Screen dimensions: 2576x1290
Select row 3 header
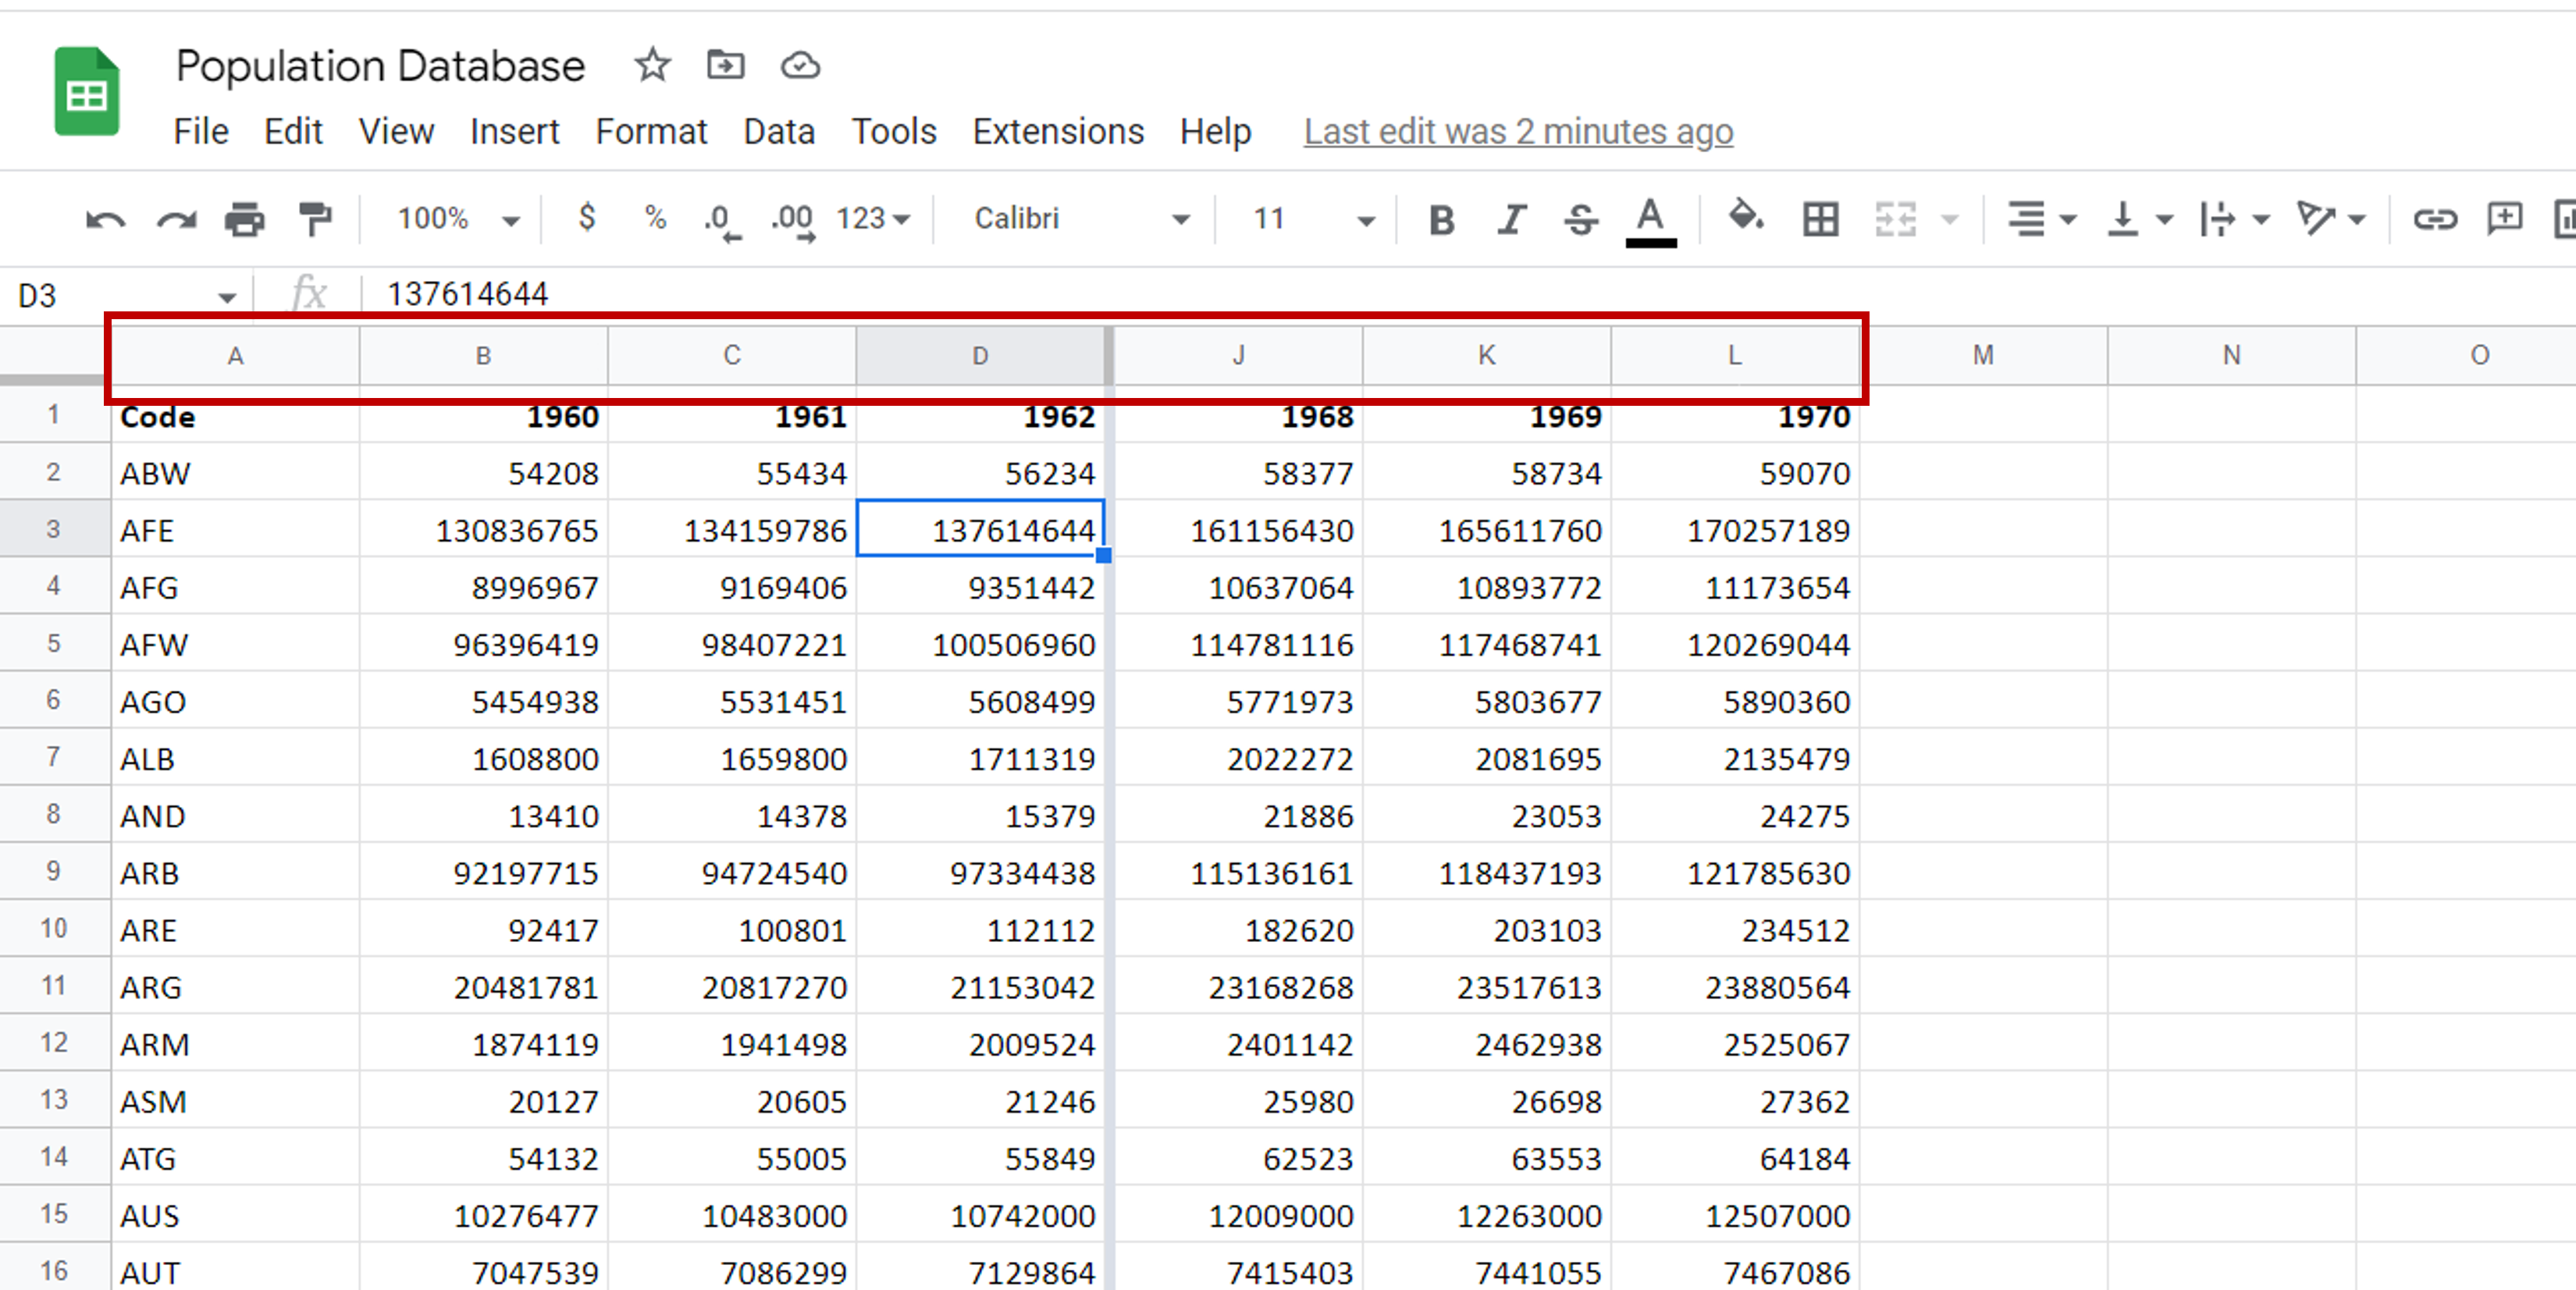pyautogui.click(x=54, y=528)
